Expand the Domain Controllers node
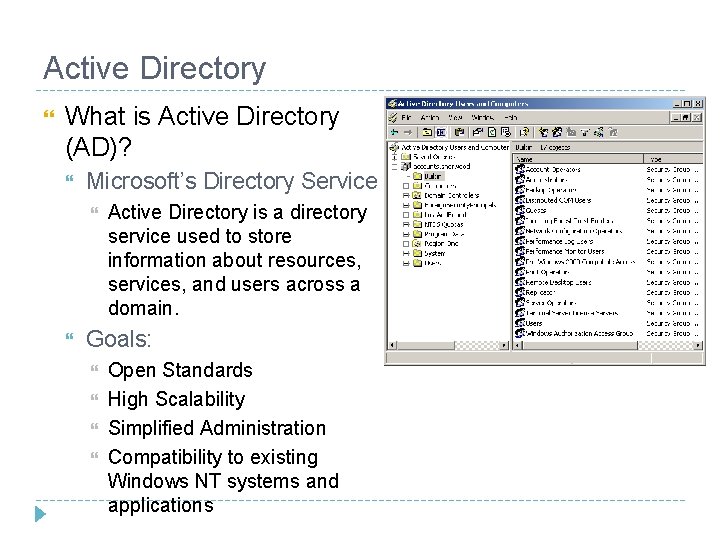This screenshot has height=540, width=720. click(x=406, y=196)
